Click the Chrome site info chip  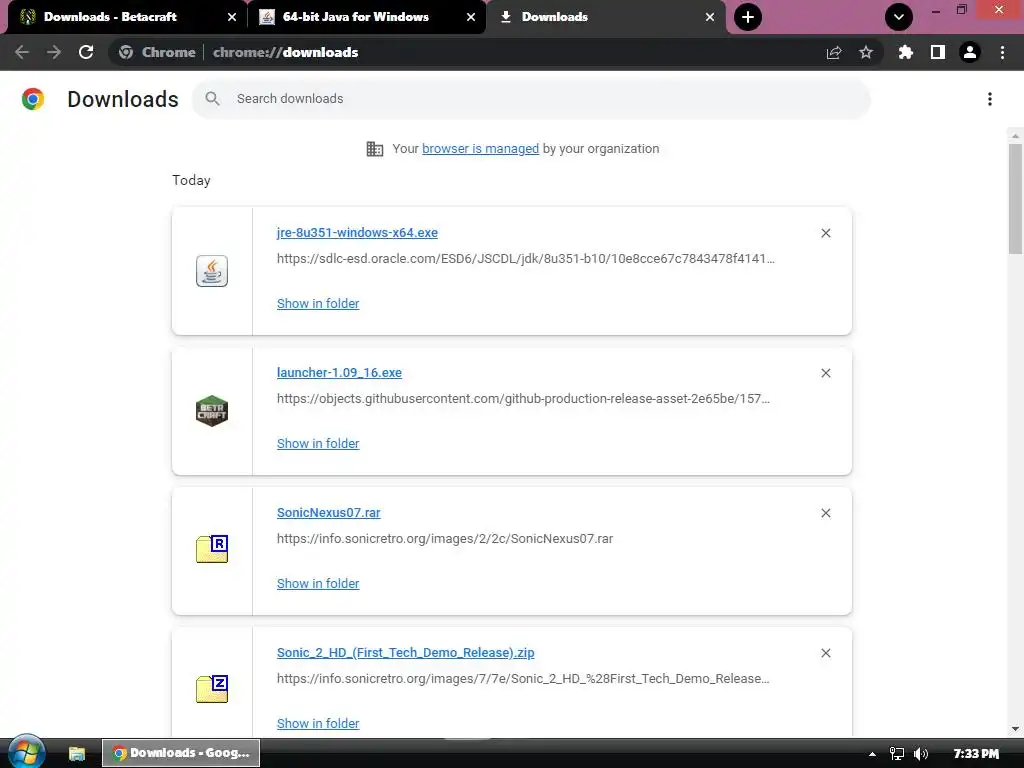tap(157, 52)
